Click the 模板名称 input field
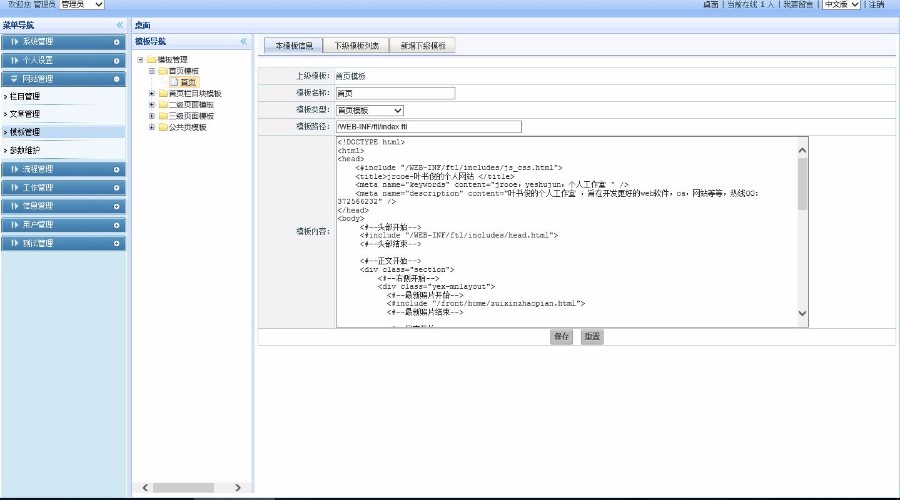This screenshot has width=900, height=500. [395, 93]
